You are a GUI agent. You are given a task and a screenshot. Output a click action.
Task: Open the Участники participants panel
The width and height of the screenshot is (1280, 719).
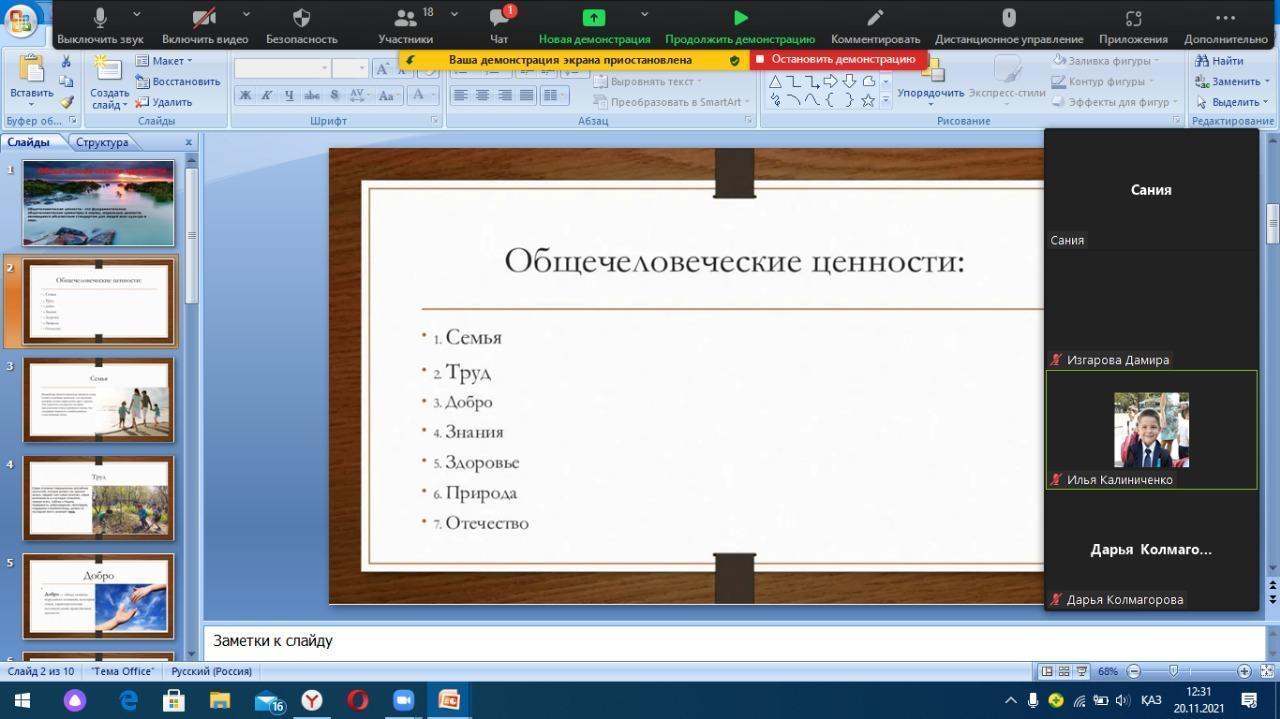point(405,25)
